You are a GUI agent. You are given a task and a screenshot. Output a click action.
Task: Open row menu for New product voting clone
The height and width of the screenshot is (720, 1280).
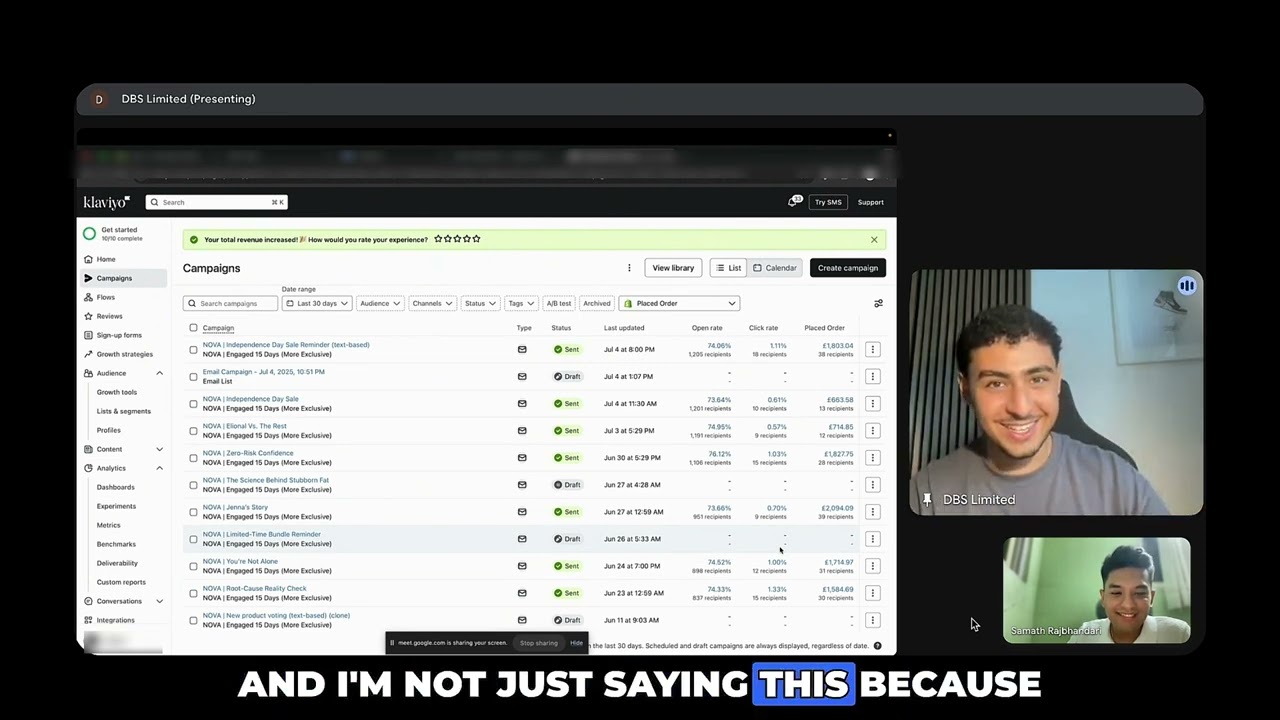(x=872, y=620)
